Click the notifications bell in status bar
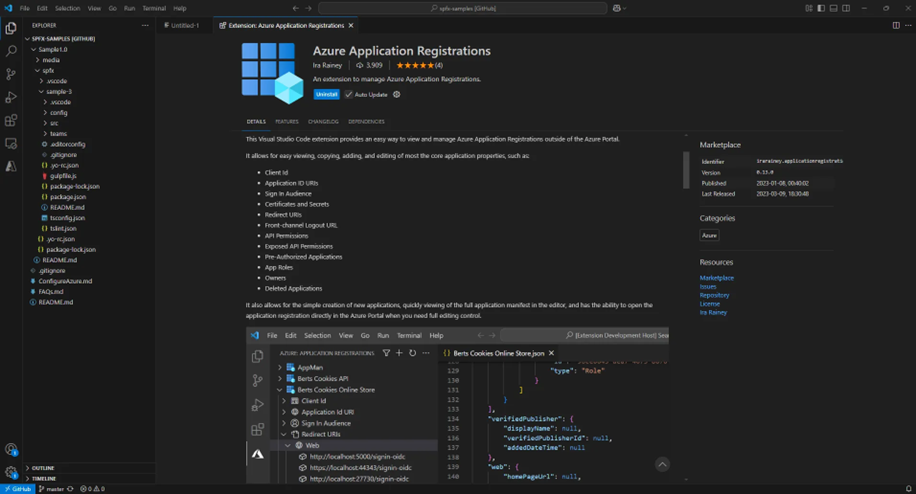The width and height of the screenshot is (916, 494). click(x=908, y=489)
